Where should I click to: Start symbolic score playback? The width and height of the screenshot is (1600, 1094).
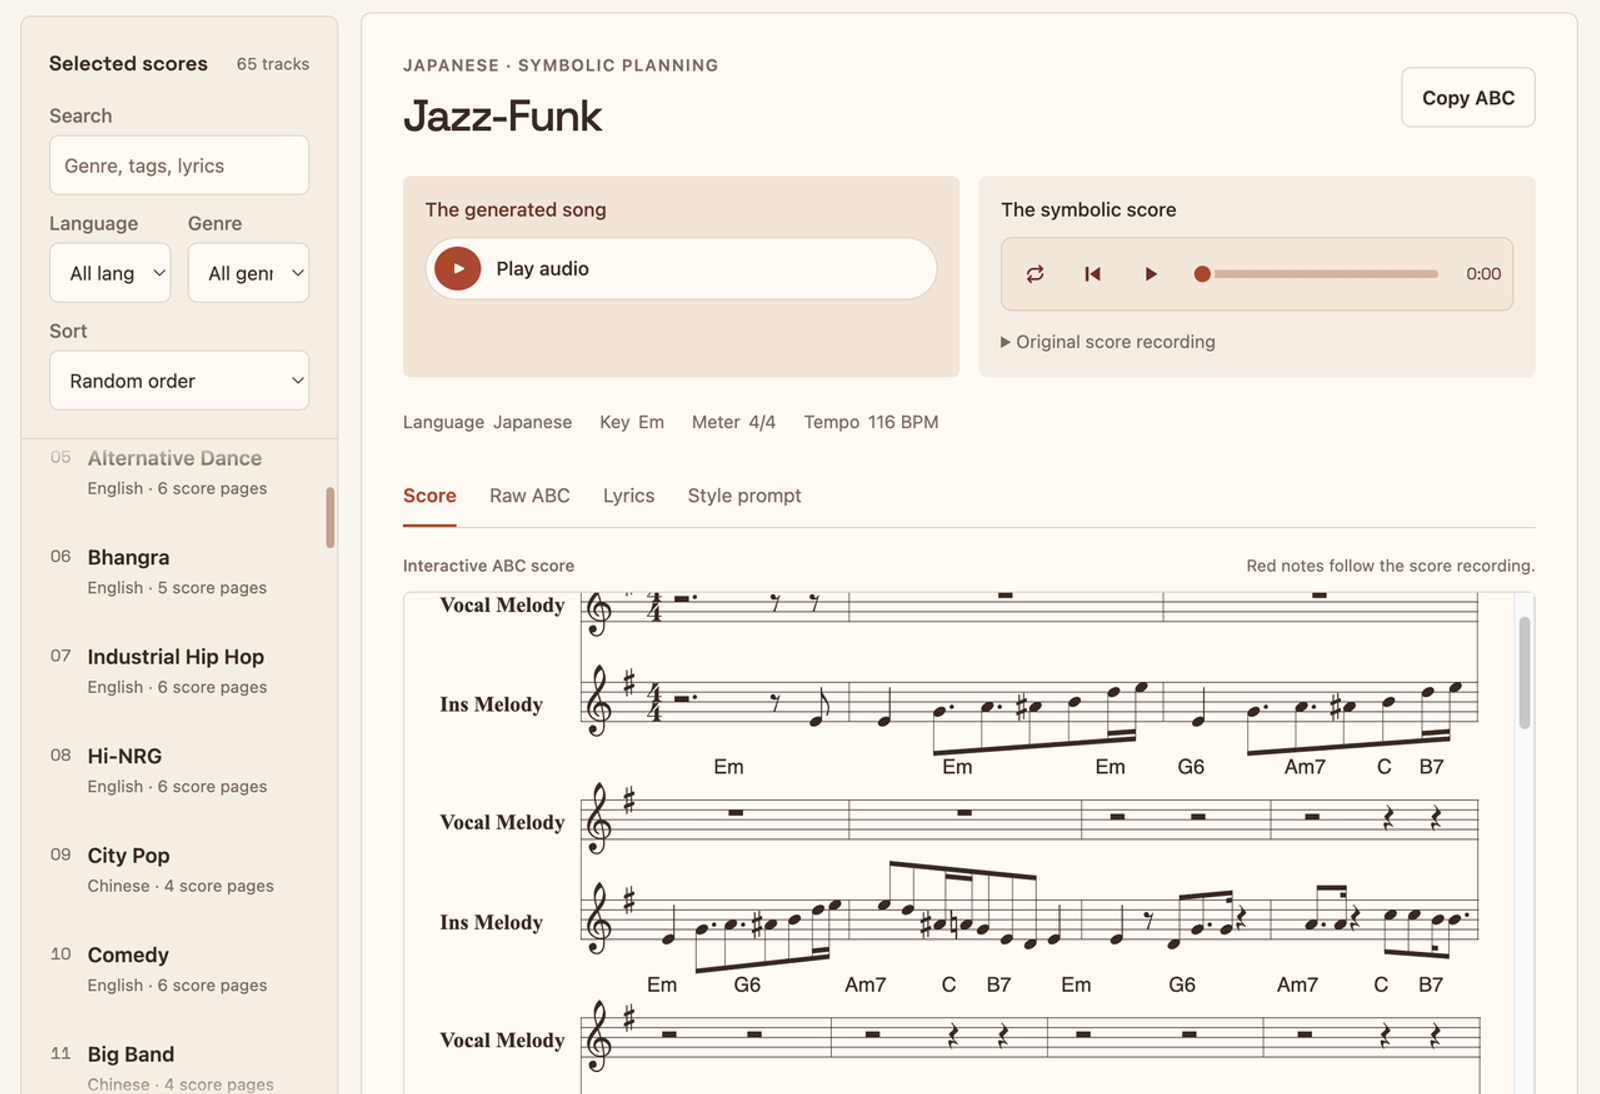tap(1150, 274)
